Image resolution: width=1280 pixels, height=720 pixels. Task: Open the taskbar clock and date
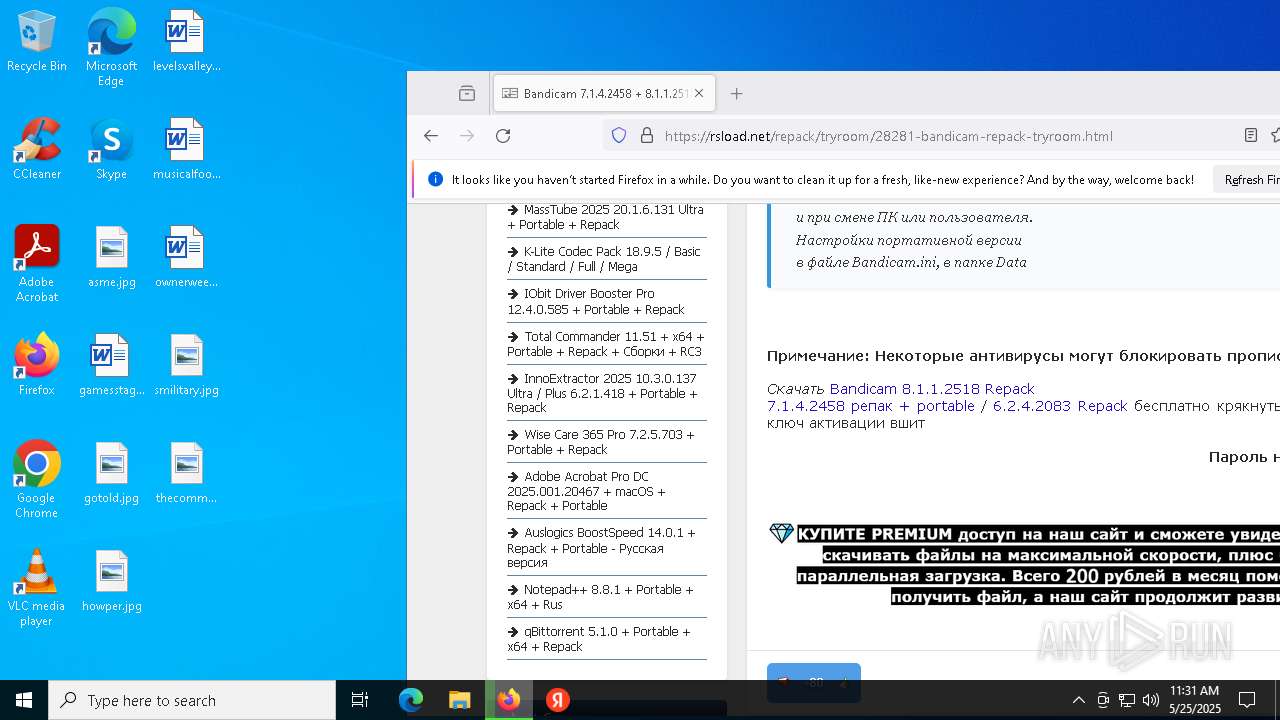(x=1195, y=700)
